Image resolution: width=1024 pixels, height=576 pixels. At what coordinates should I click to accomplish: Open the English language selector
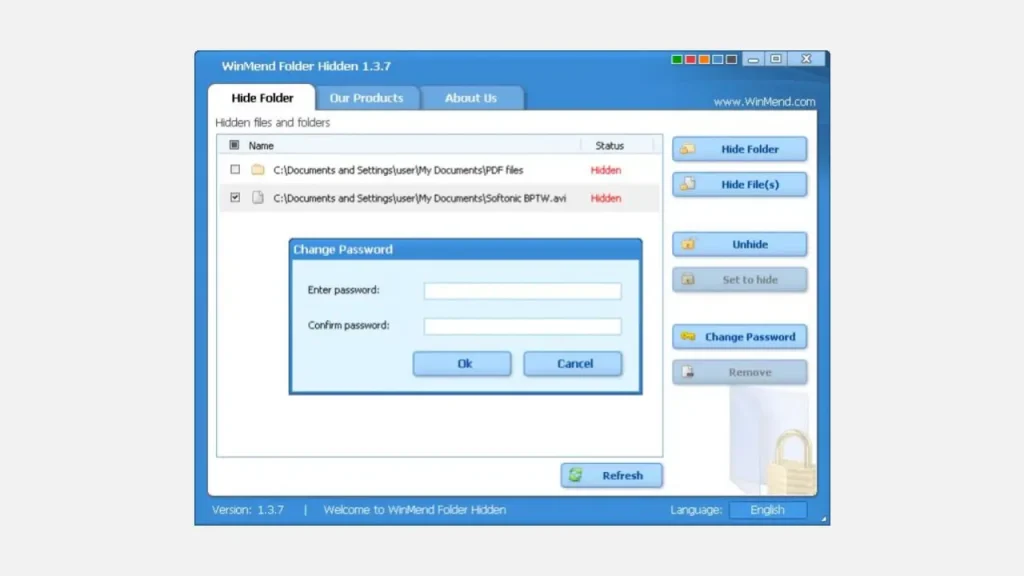coord(767,510)
